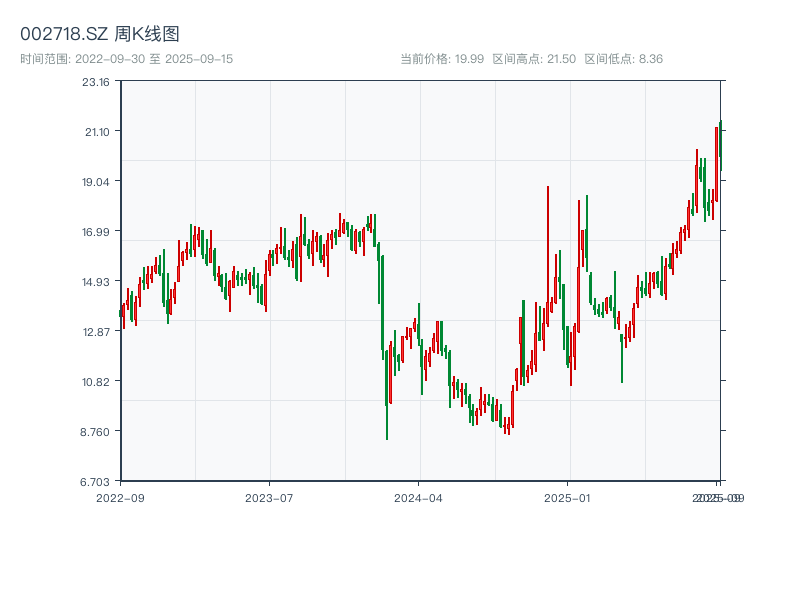
Task: Select the 2023-07 x-axis date label
Action: [270, 497]
